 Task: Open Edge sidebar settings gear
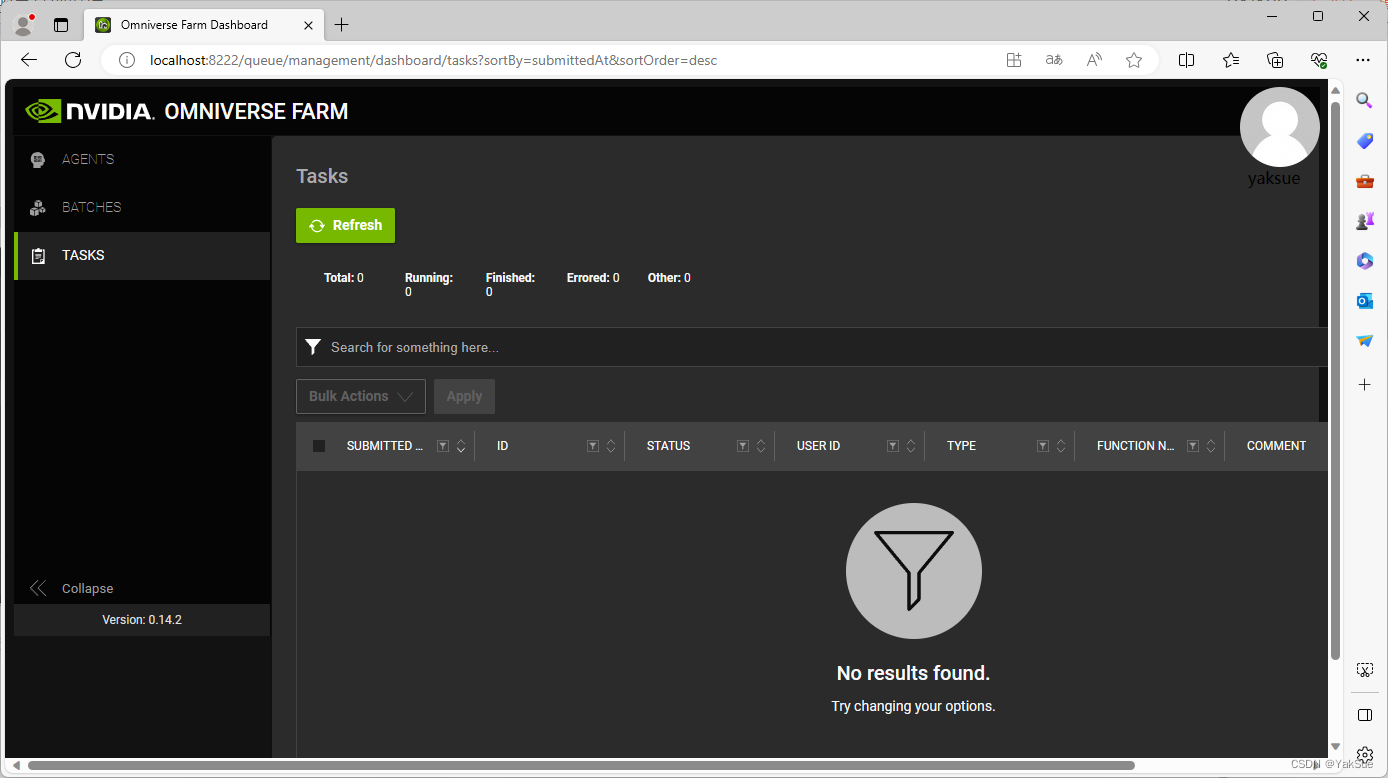(1365, 755)
